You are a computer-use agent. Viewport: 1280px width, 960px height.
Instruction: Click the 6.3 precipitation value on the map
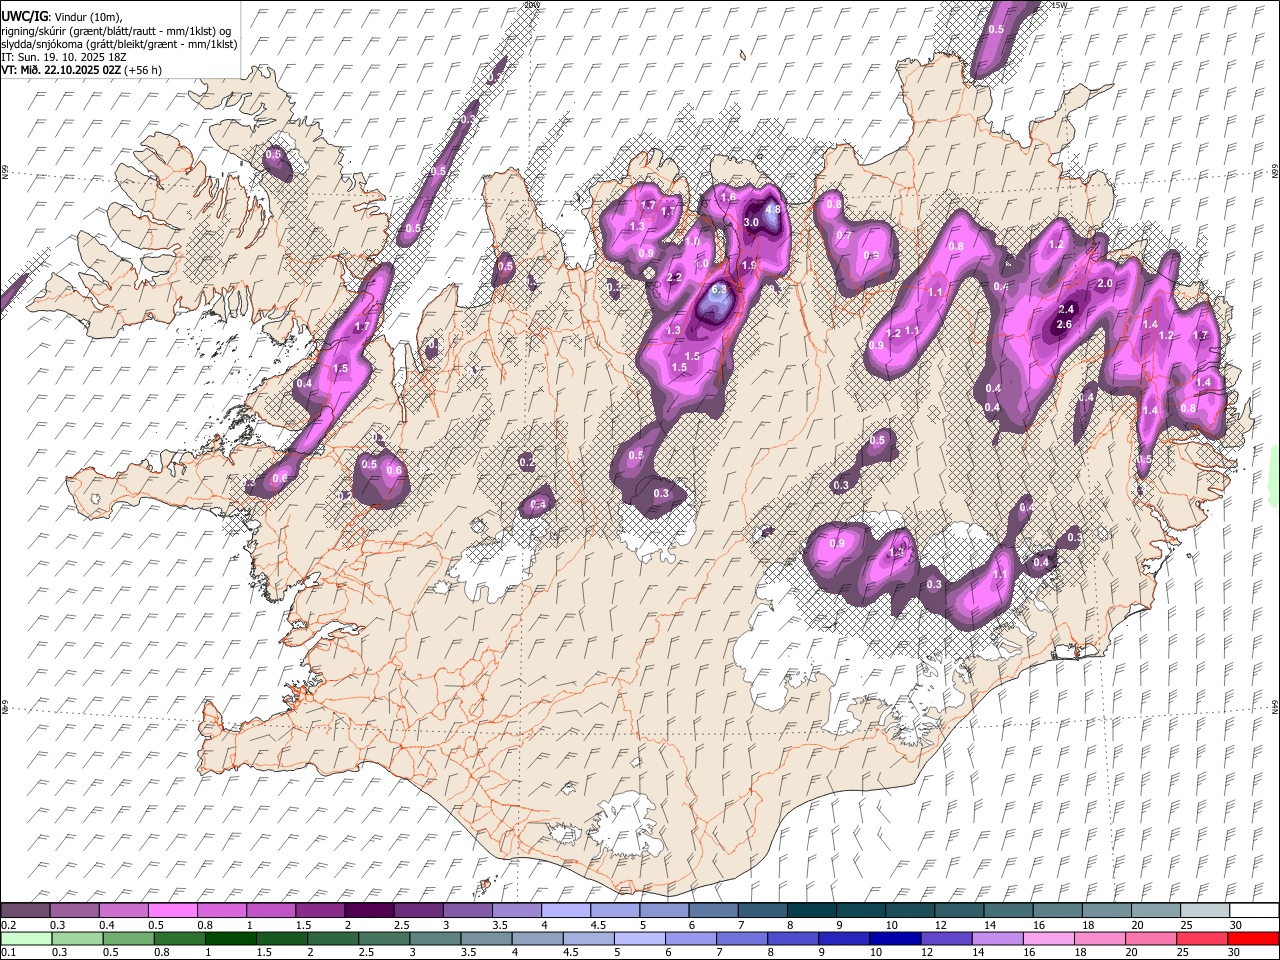pos(719,292)
